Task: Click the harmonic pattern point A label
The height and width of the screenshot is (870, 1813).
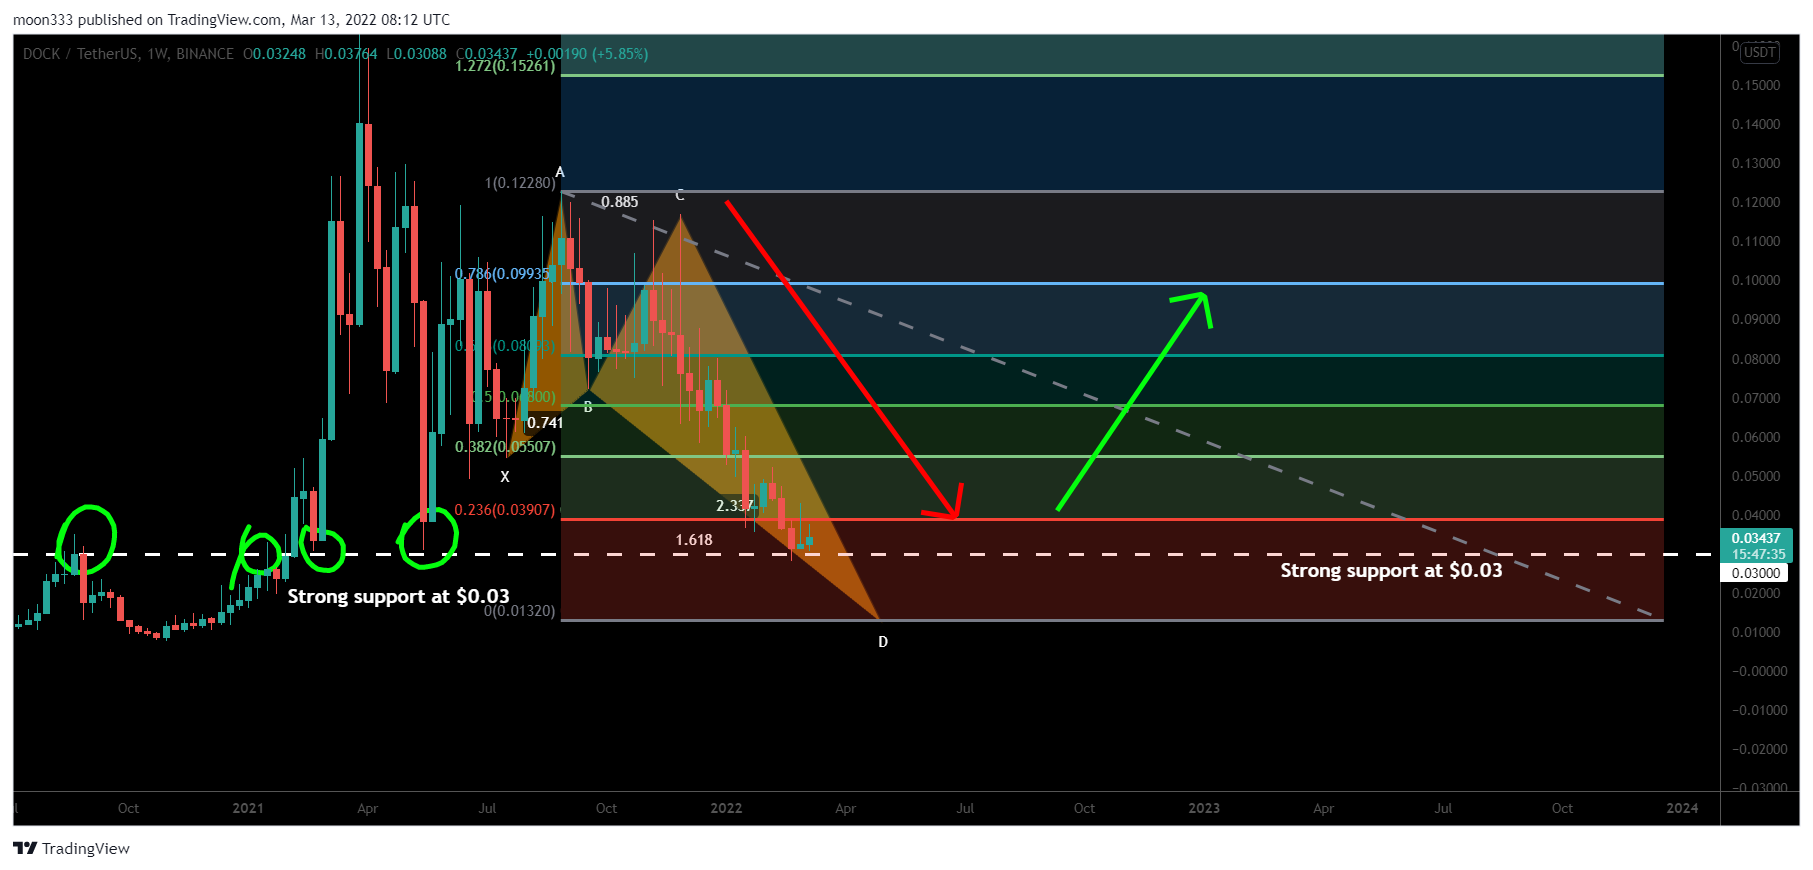Action: [x=560, y=172]
